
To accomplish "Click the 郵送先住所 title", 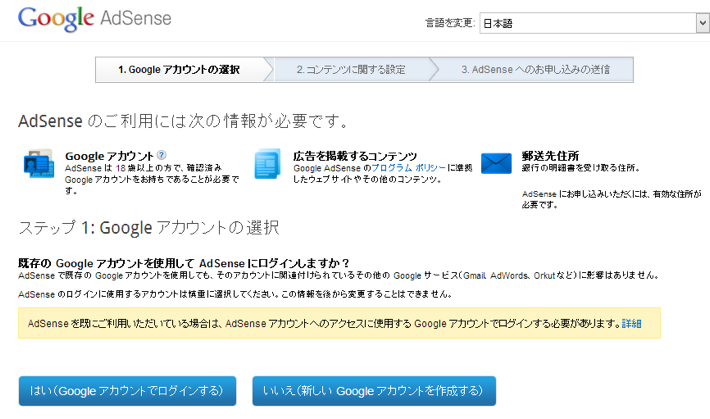I will (550, 156).
